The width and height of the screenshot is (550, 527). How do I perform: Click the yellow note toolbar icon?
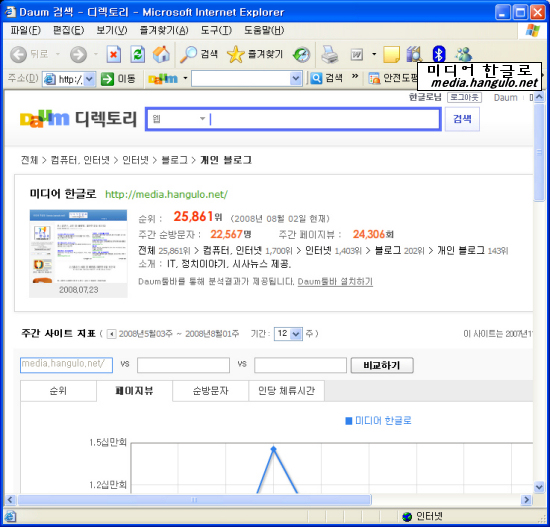[391, 54]
